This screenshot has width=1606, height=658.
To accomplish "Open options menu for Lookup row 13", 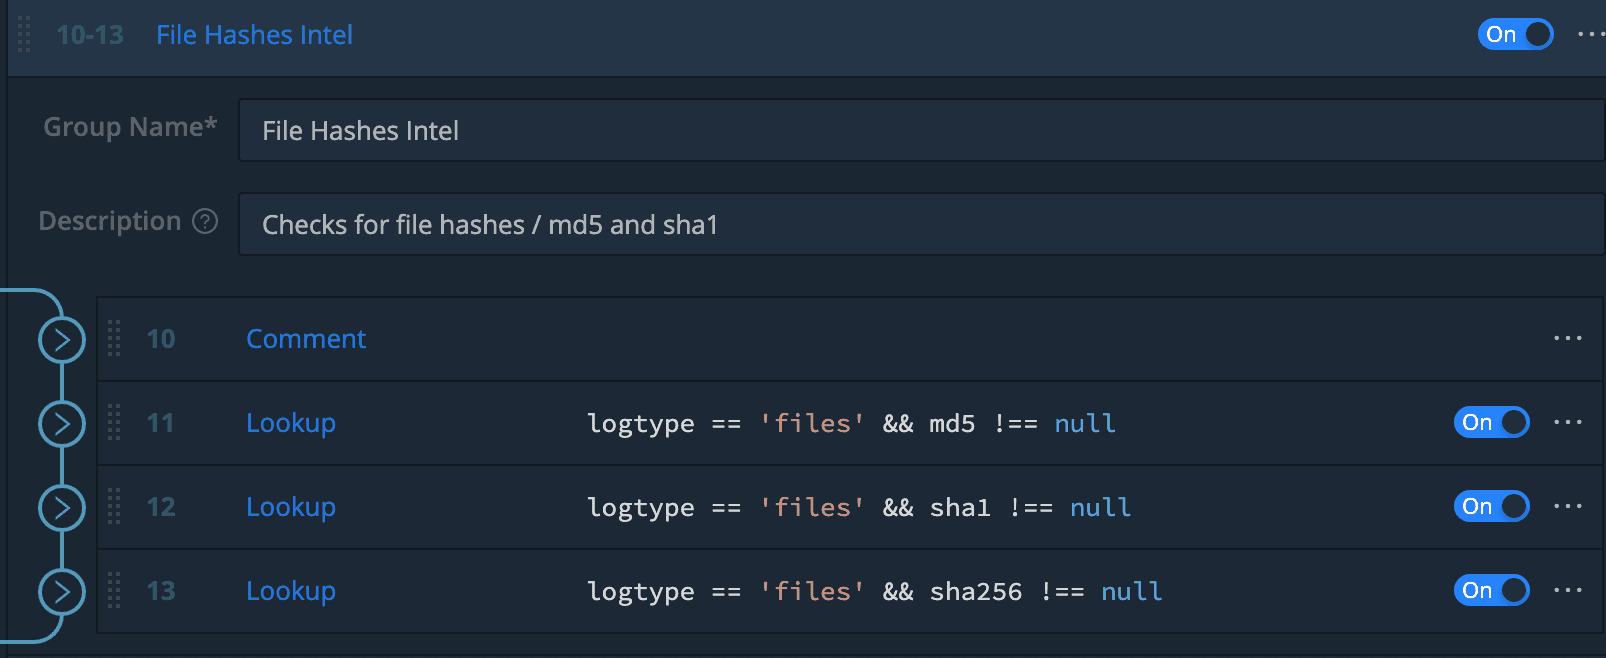I will 1567,591.
